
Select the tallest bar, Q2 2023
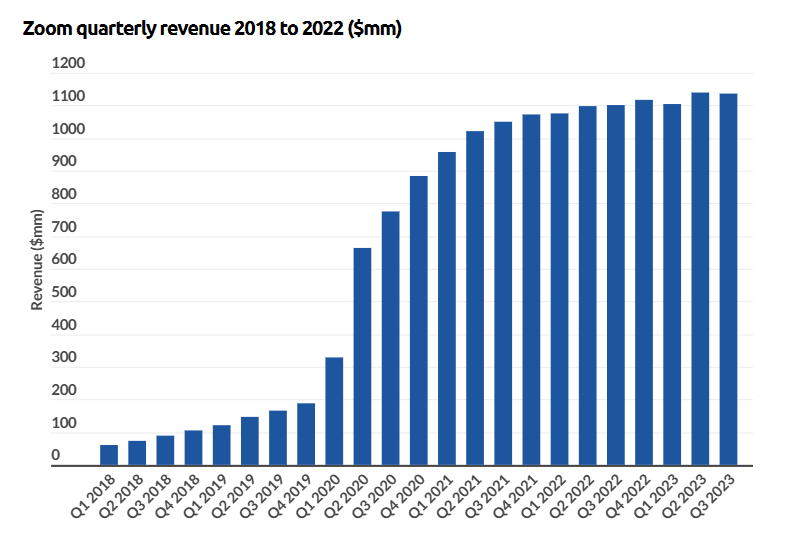tap(700, 279)
